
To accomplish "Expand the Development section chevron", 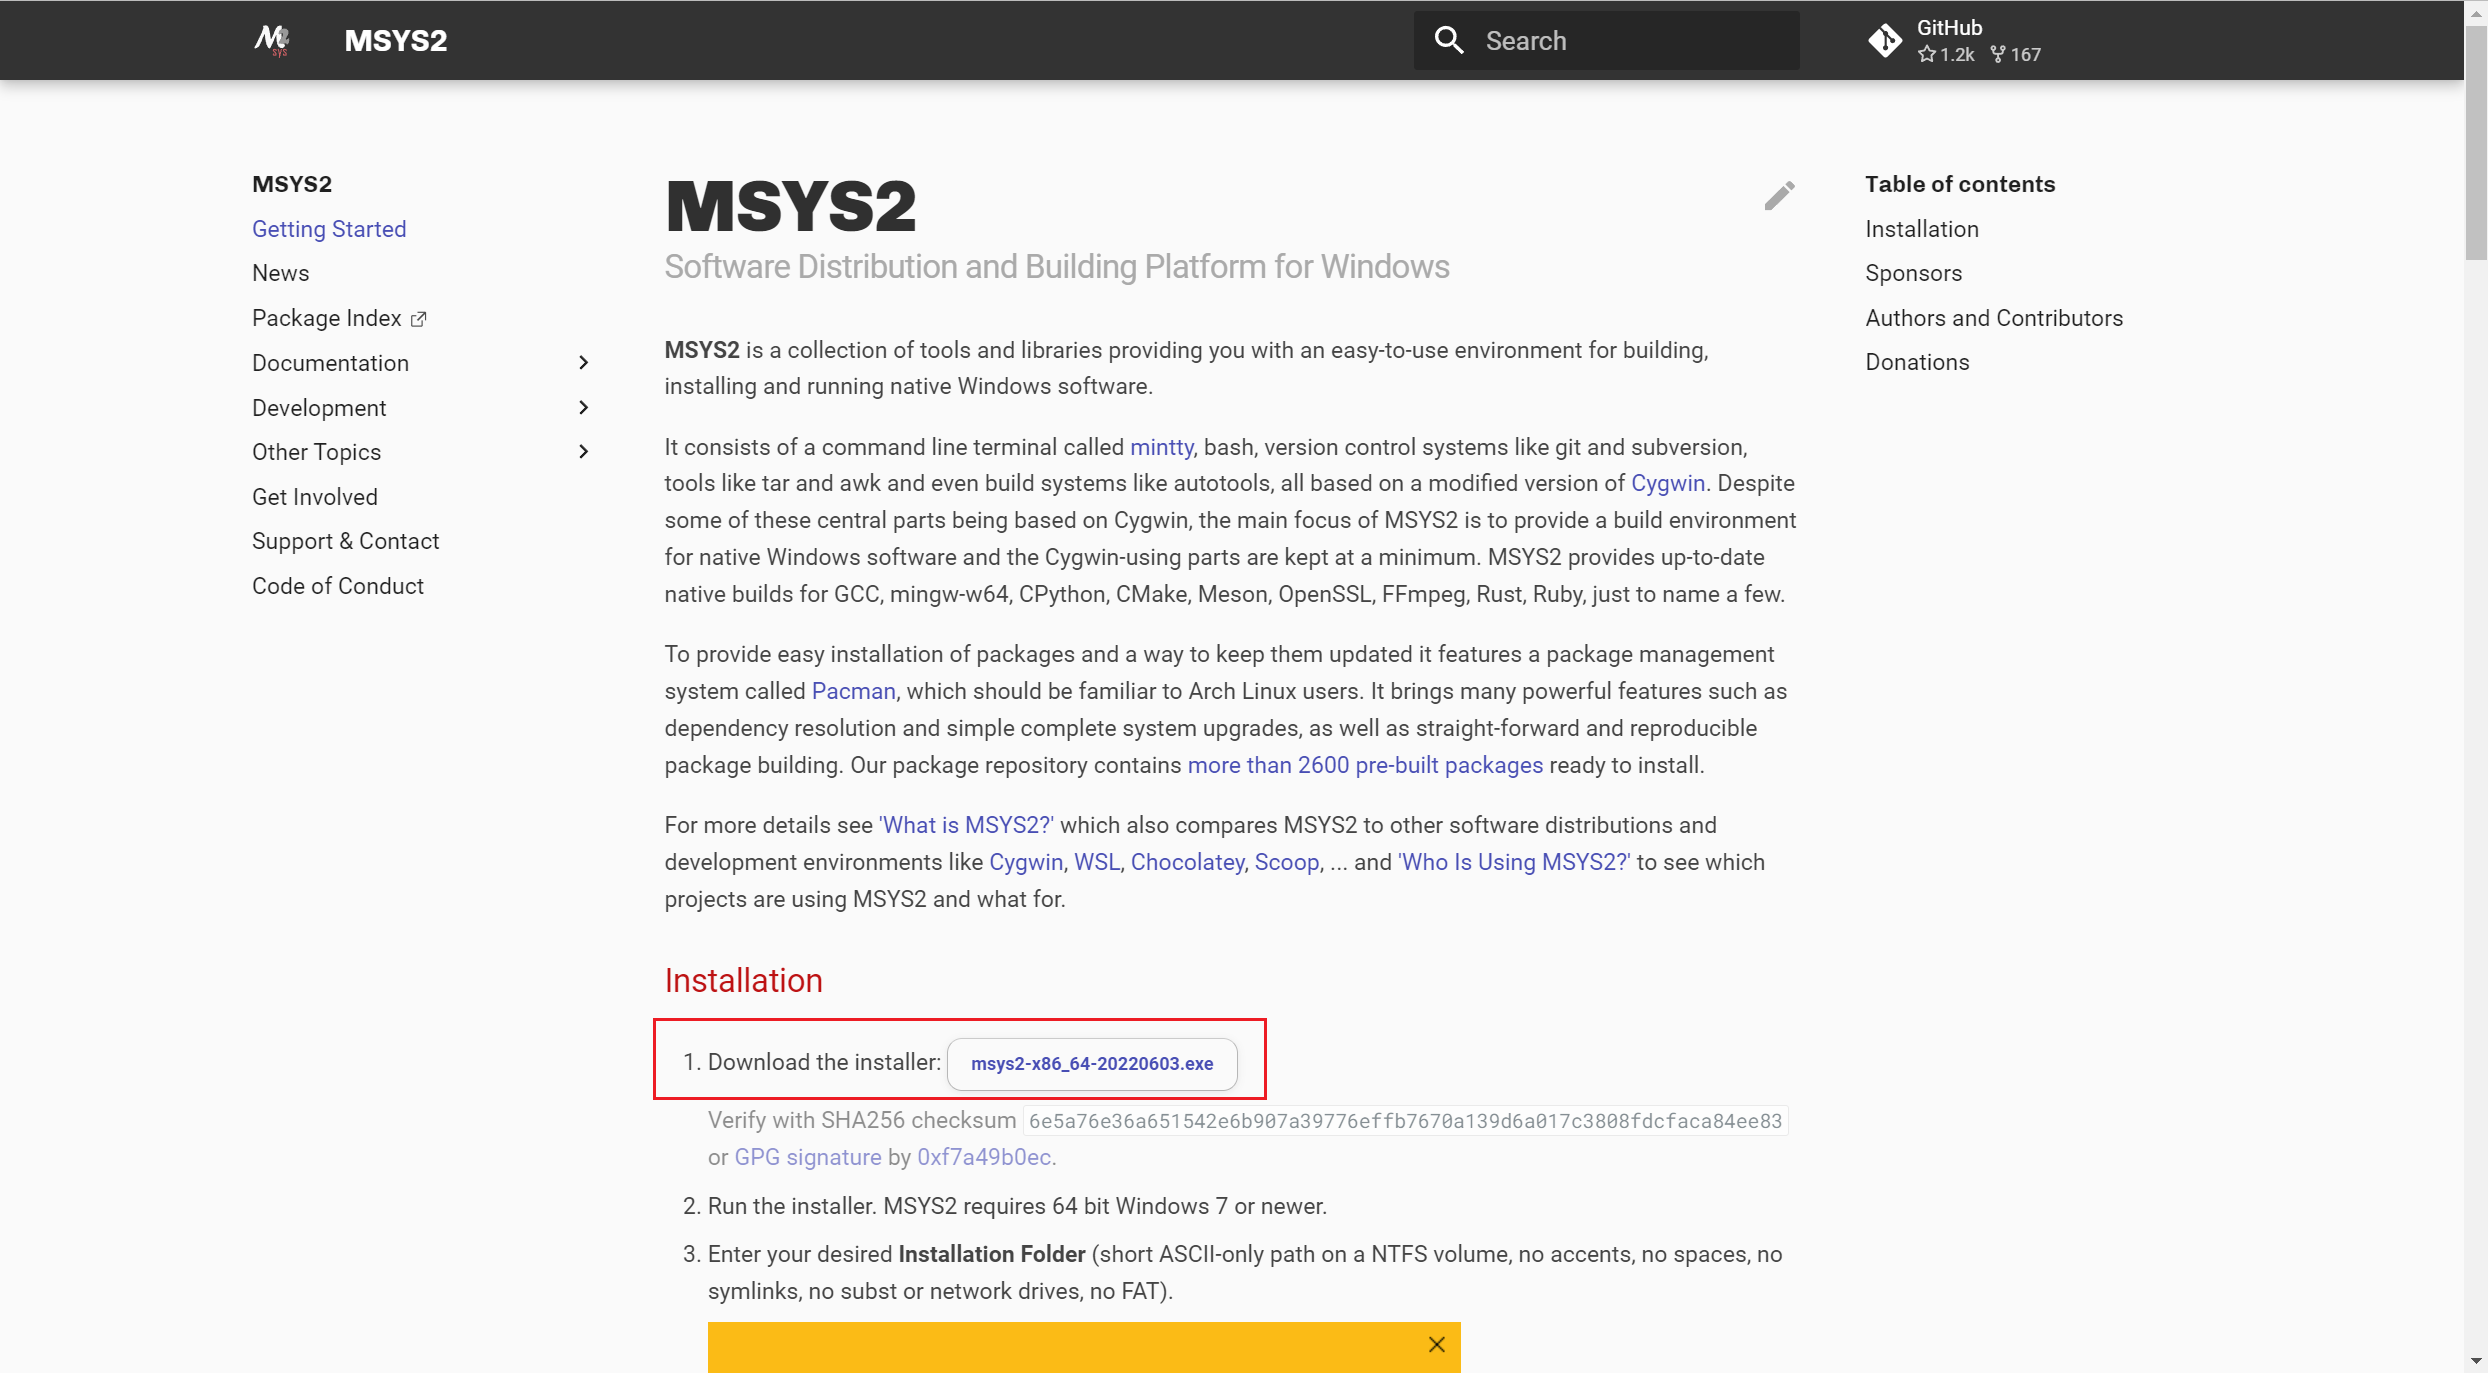I will pos(584,408).
